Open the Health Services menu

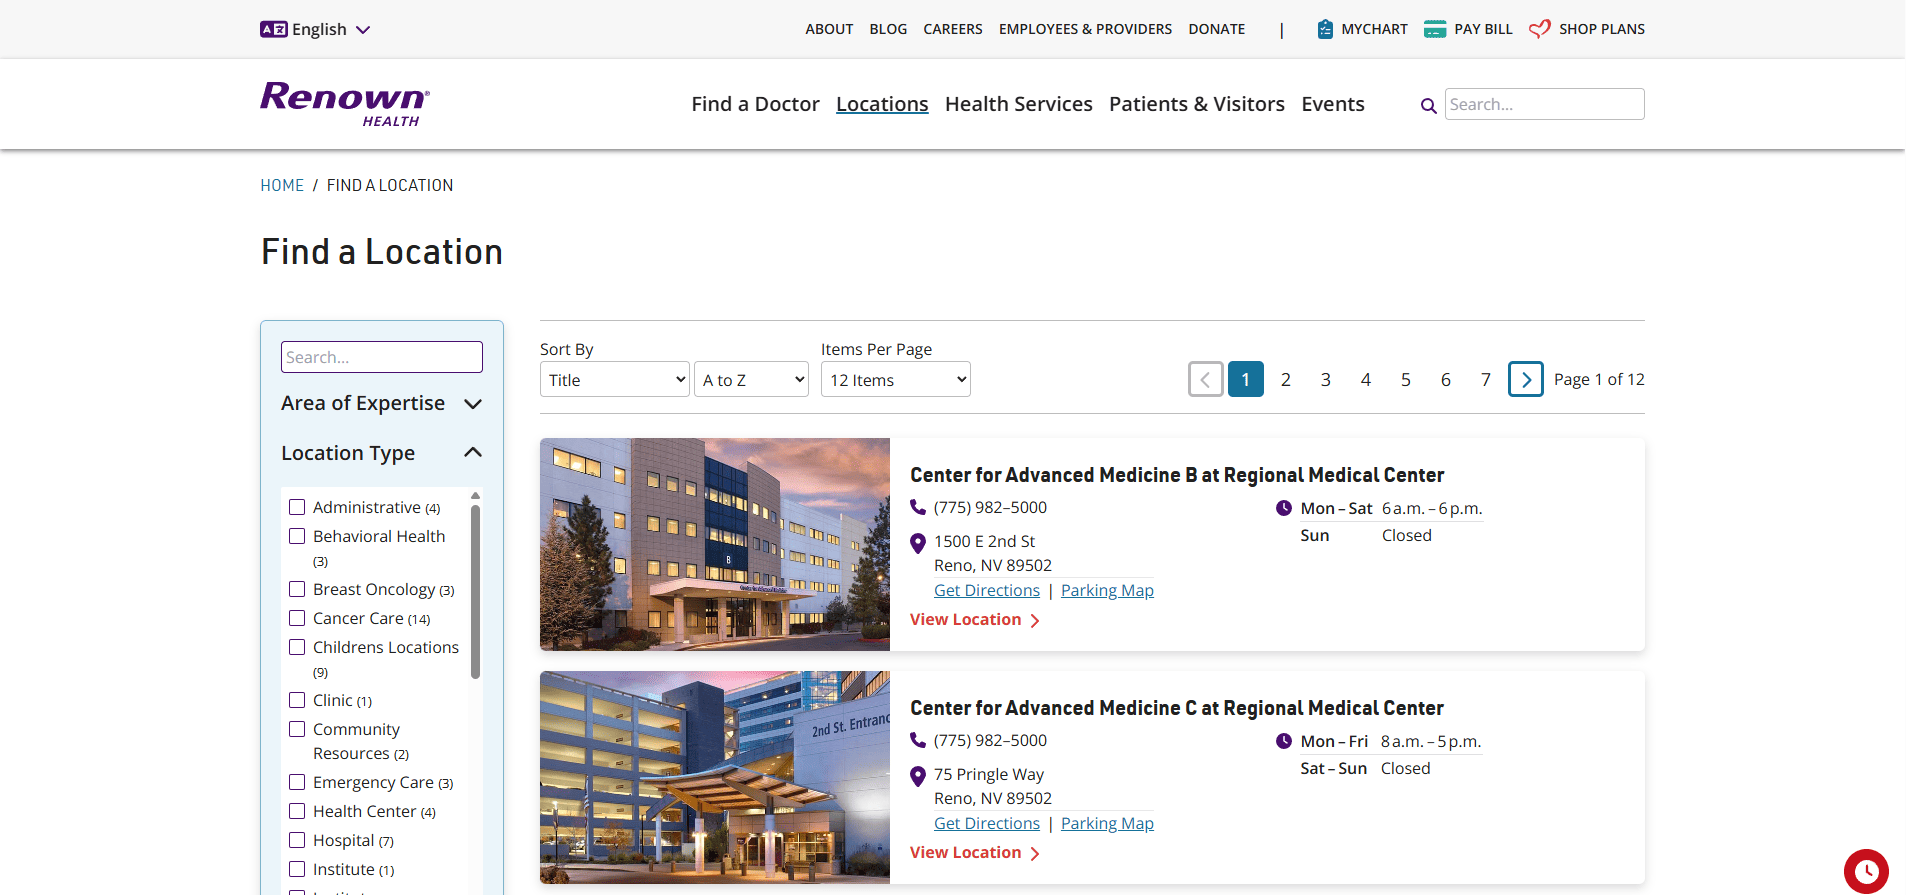point(1019,104)
